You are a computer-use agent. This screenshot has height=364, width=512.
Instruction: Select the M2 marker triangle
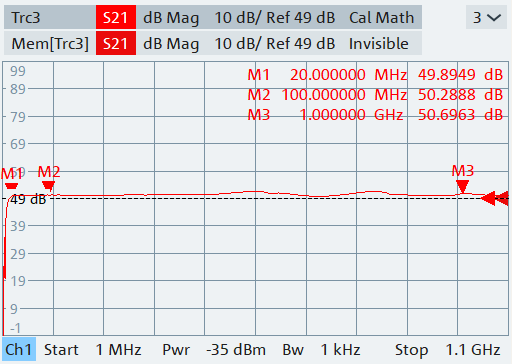(49, 186)
